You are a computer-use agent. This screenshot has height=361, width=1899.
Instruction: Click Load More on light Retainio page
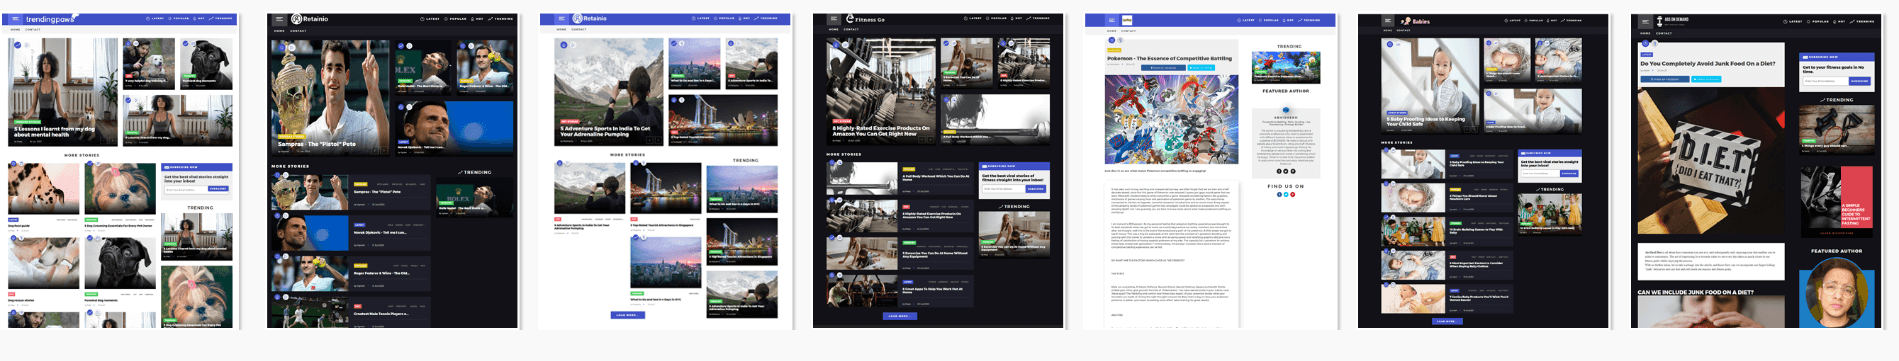point(627,315)
